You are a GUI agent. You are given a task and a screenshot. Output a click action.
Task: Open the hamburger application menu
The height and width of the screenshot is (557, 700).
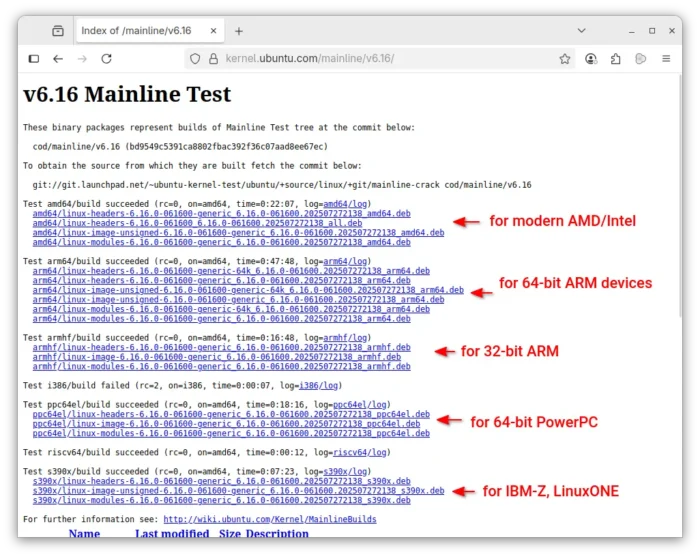(667, 59)
